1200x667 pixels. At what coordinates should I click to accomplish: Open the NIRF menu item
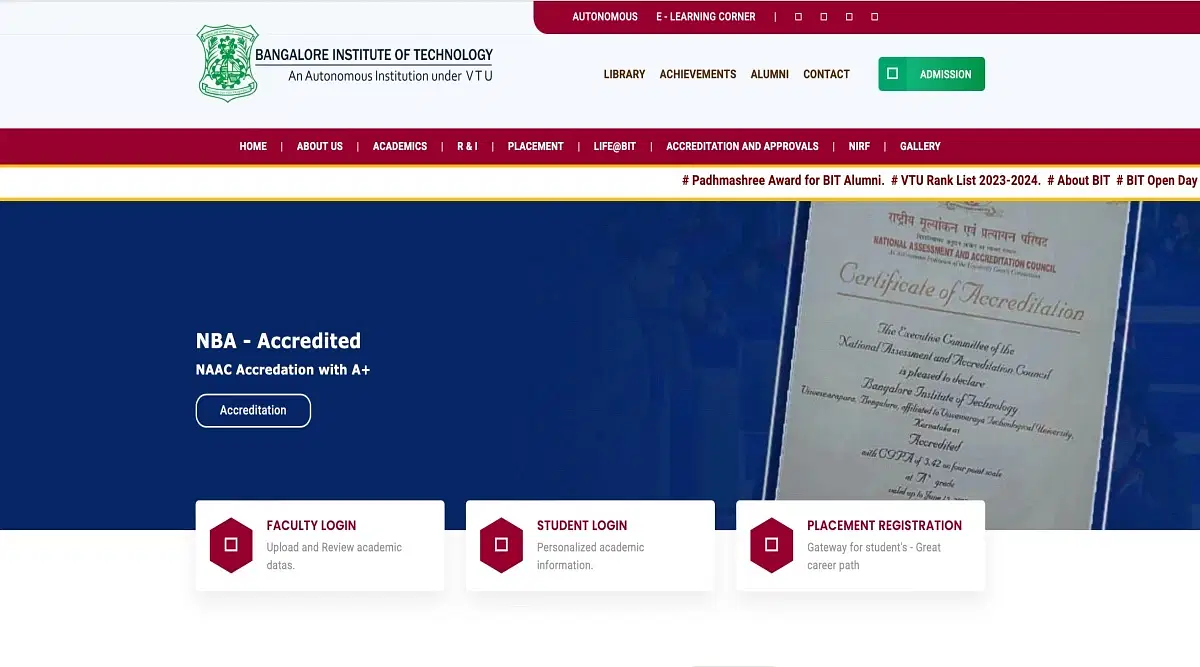pyautogui.click(x=859, y=146)
